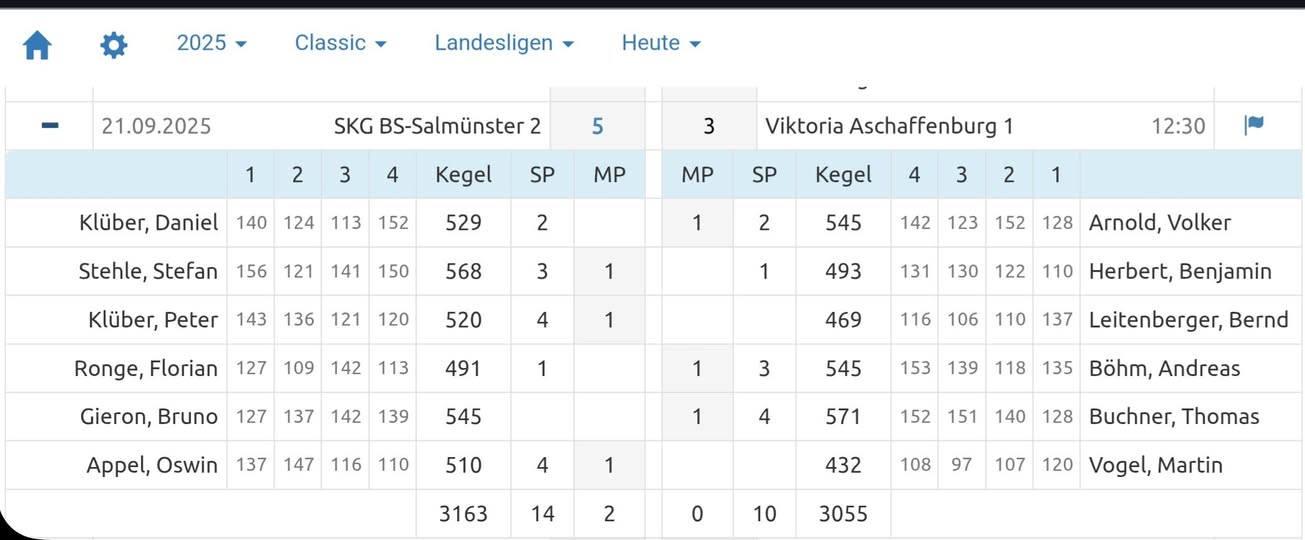Click the home icon
1305x540 pixels.
[x=37, y=45]
